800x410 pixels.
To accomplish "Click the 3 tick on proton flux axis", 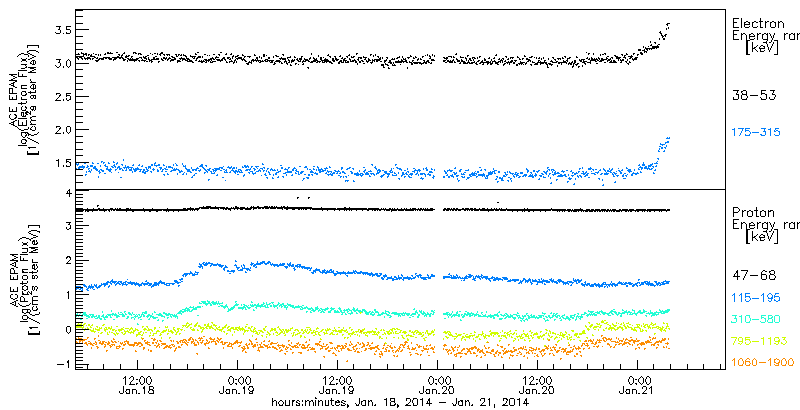I will click(66, 226).
